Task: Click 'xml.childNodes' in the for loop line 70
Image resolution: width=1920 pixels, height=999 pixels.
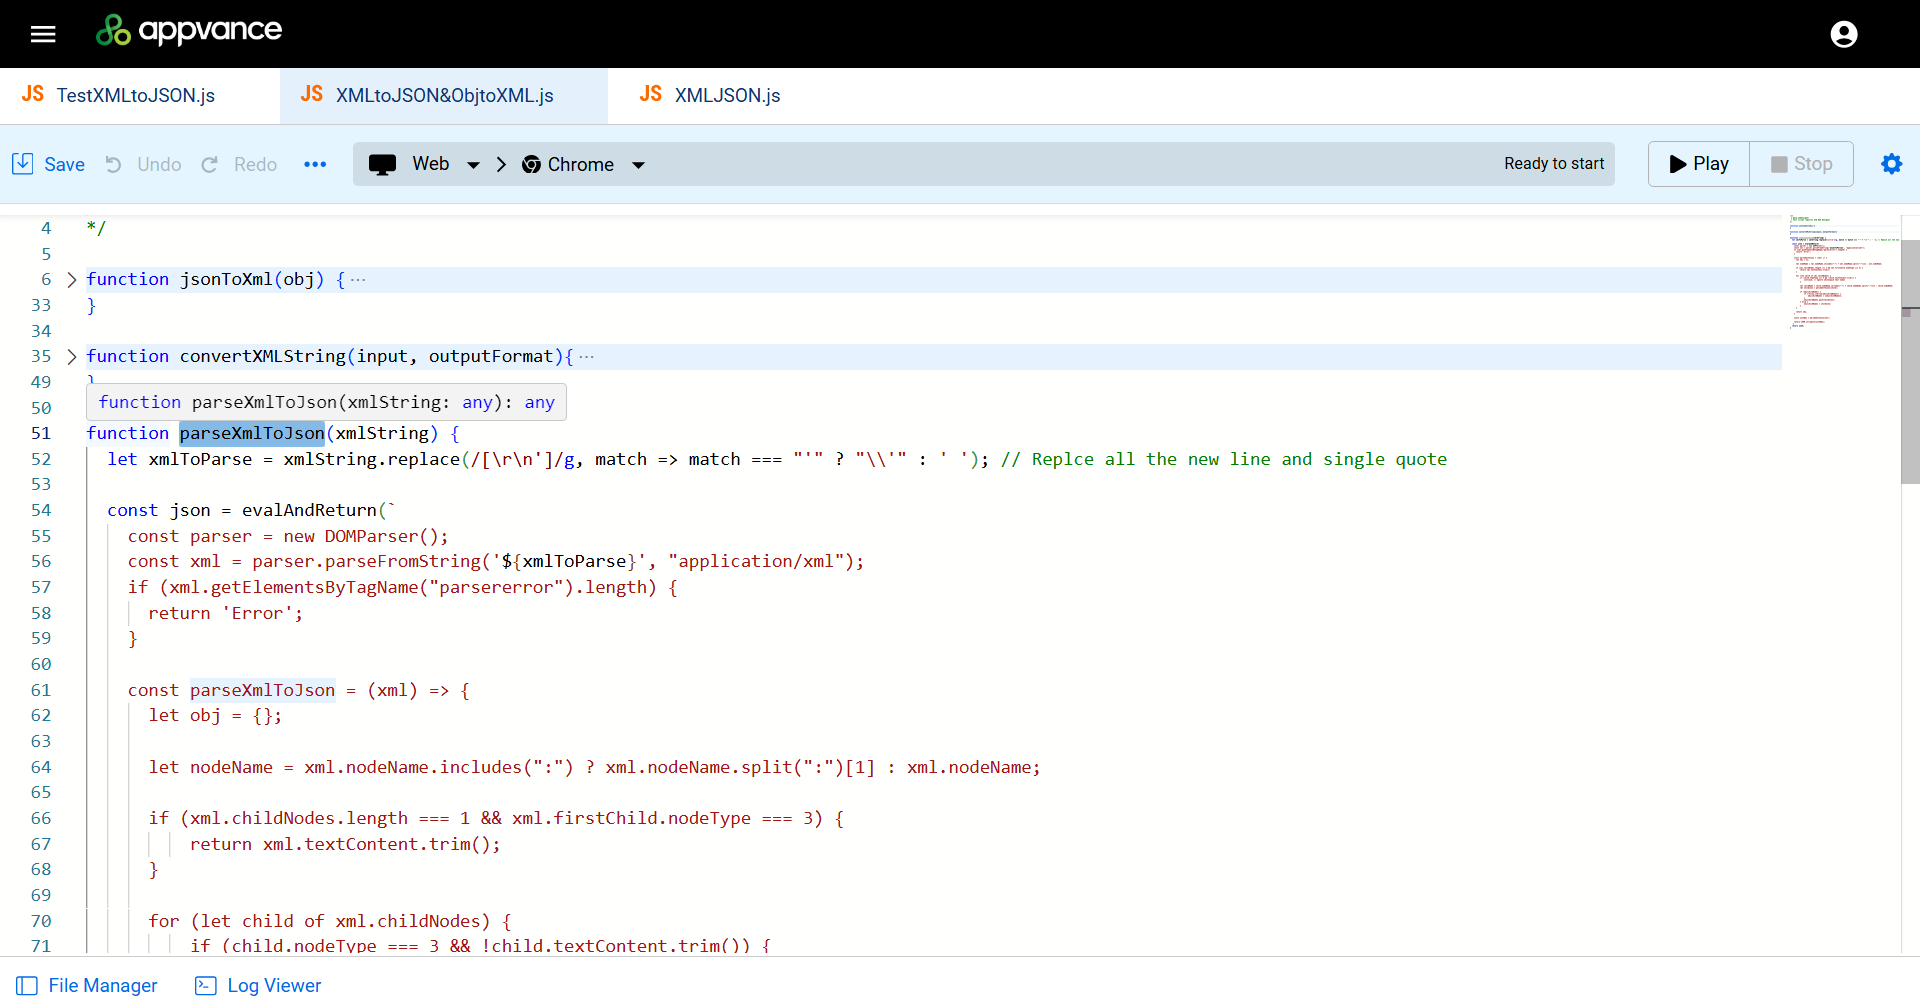Action: click(408, 921)
